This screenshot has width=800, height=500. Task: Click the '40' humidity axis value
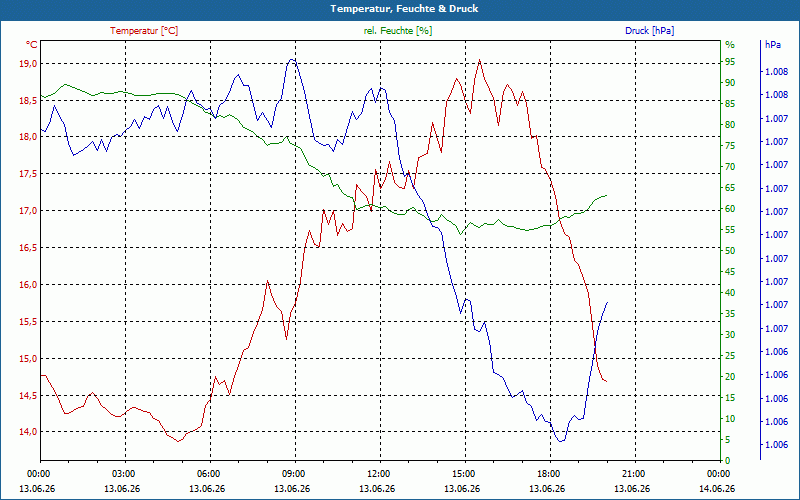pyautogui.click(x=730, y=293)
